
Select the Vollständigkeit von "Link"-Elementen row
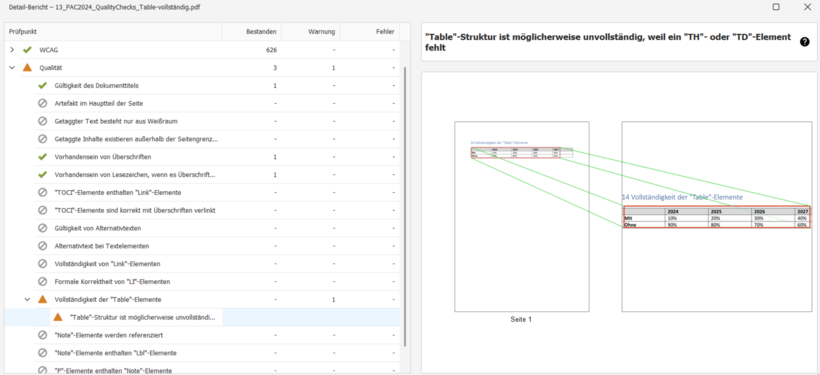pos(202,264)
